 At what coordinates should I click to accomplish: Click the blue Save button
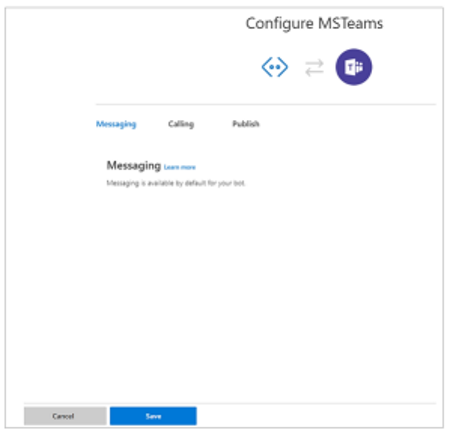pyautogui.click(x=153, y=416)
